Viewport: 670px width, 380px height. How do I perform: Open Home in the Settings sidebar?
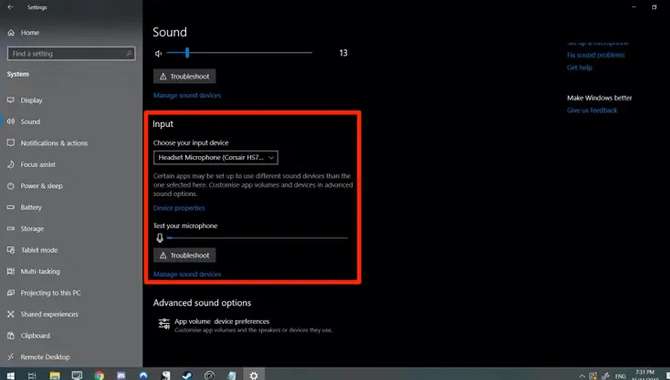pyautogui.click(x=24, y=33)
